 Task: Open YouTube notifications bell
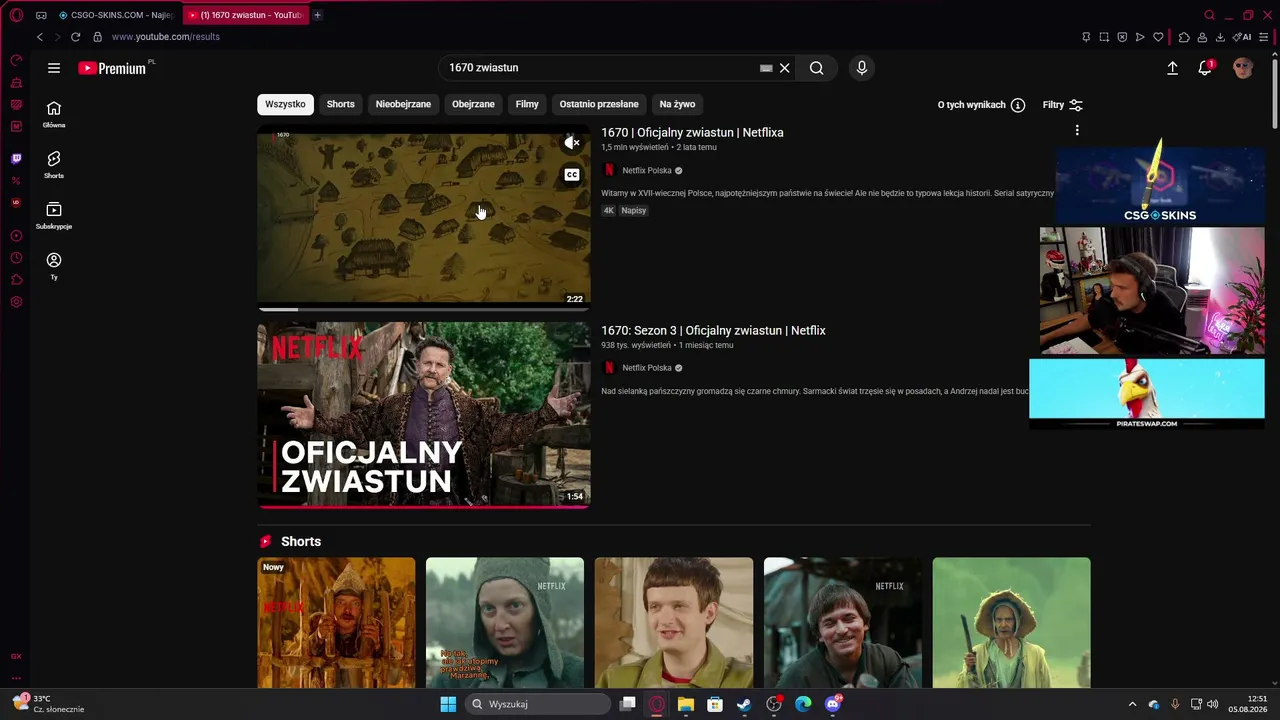(x=1205, y=68)
